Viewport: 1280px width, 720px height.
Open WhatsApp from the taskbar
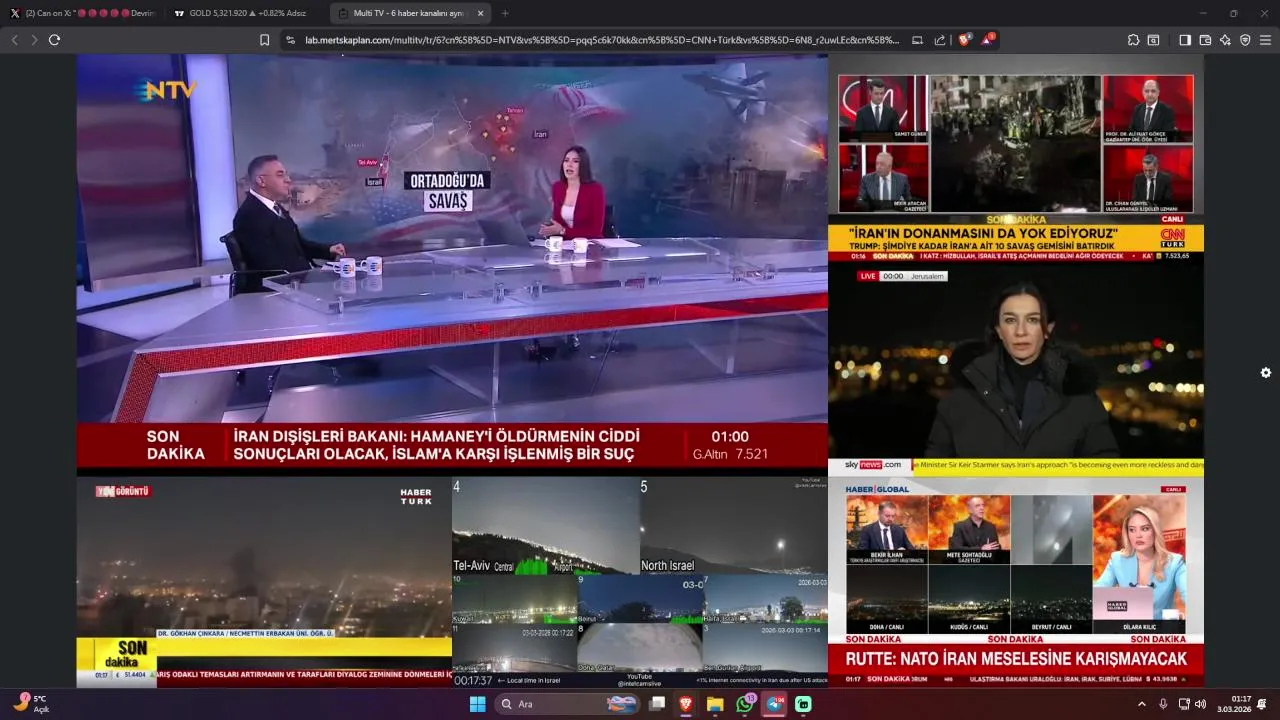(x=745, y=704)
